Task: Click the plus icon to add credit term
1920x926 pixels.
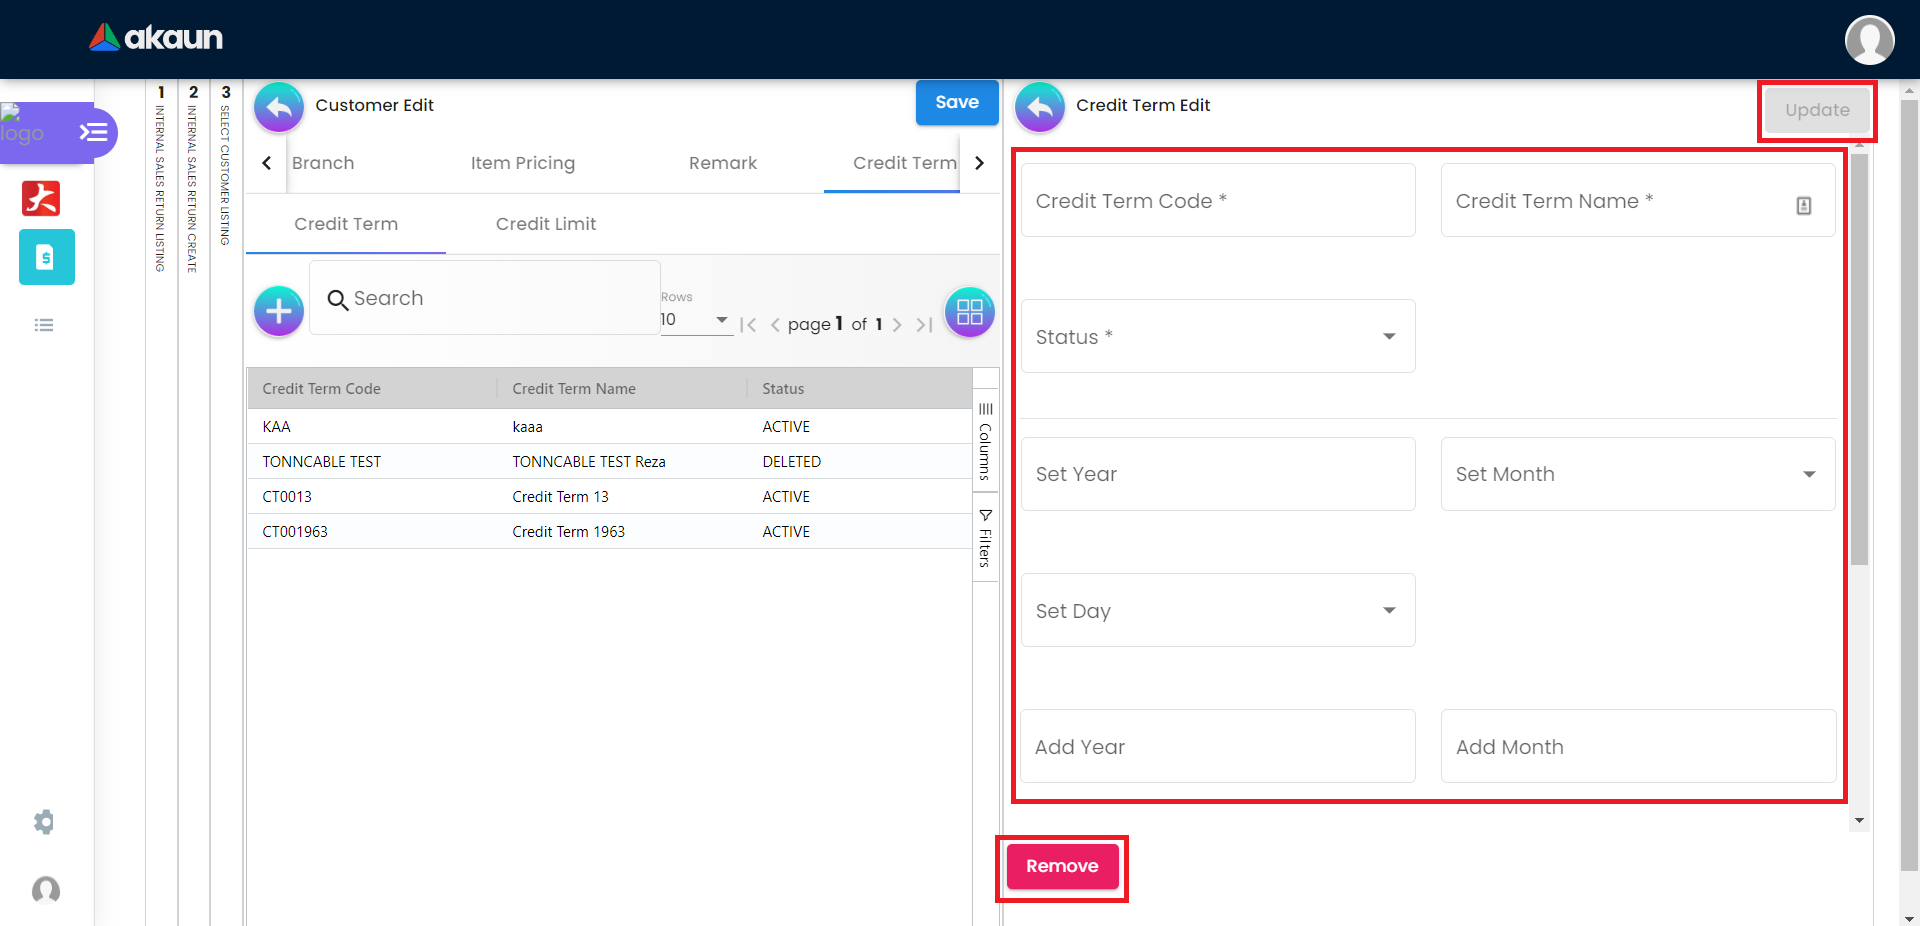Action: click(x=279, y=312)
